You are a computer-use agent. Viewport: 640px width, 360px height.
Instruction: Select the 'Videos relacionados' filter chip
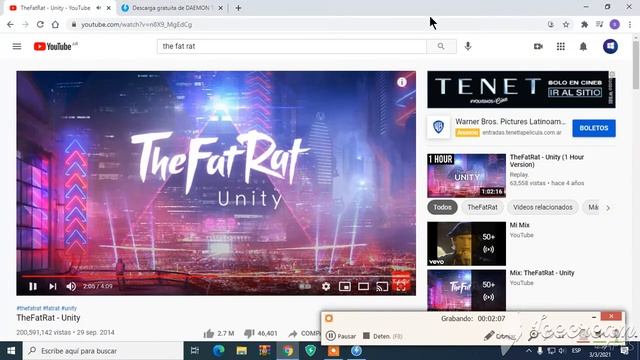click(x=543, y=207)
